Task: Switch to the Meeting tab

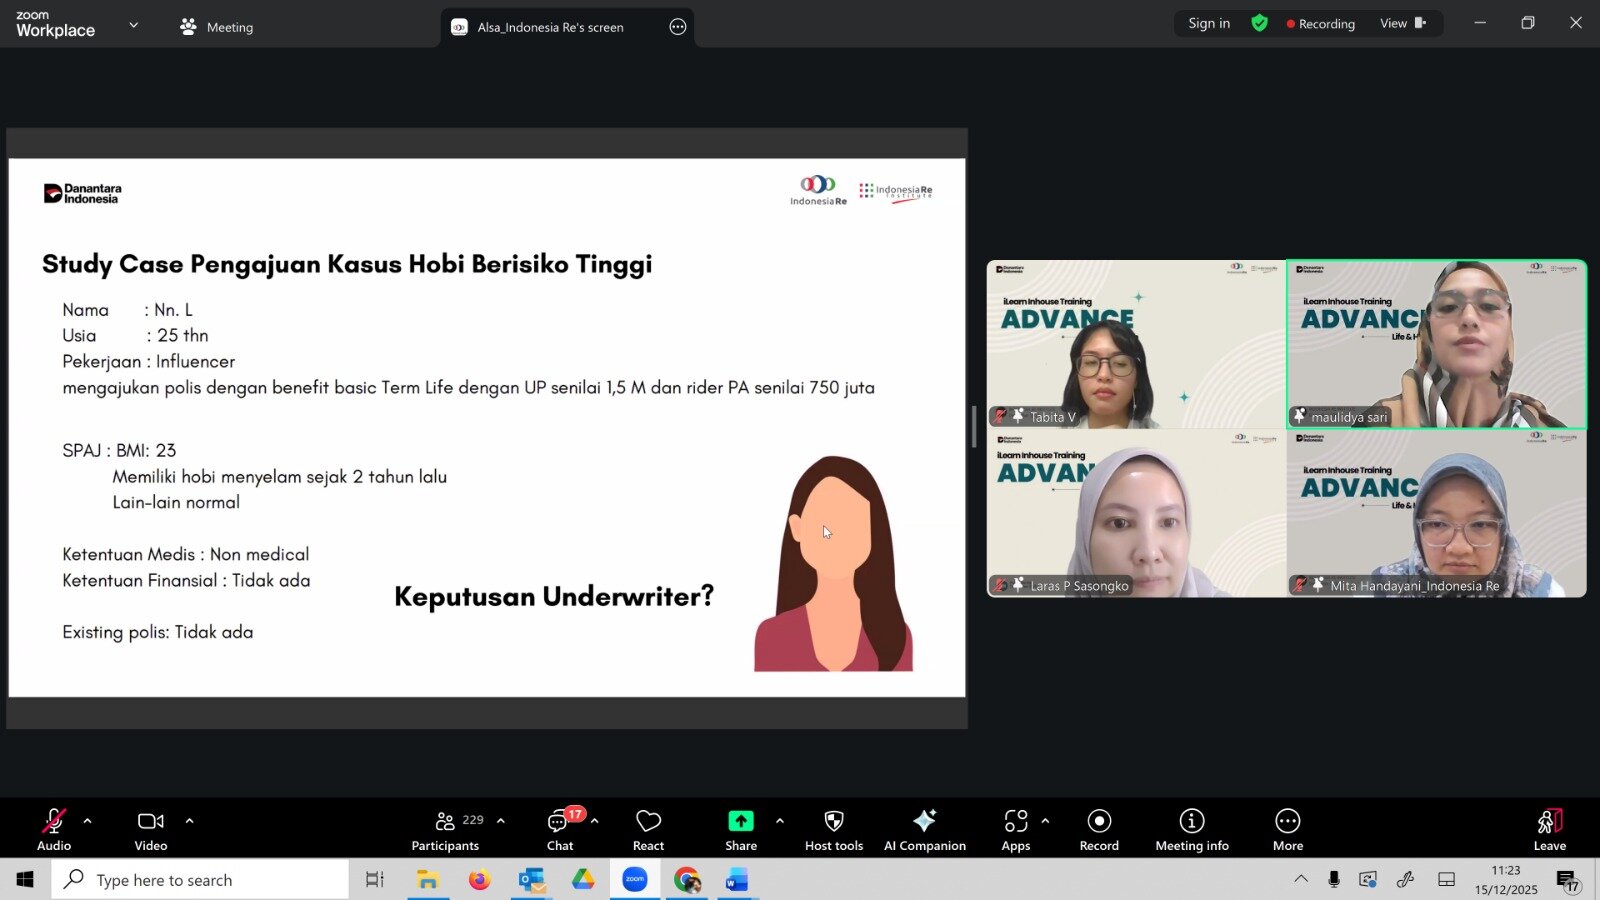Action: tap(217, 27)
